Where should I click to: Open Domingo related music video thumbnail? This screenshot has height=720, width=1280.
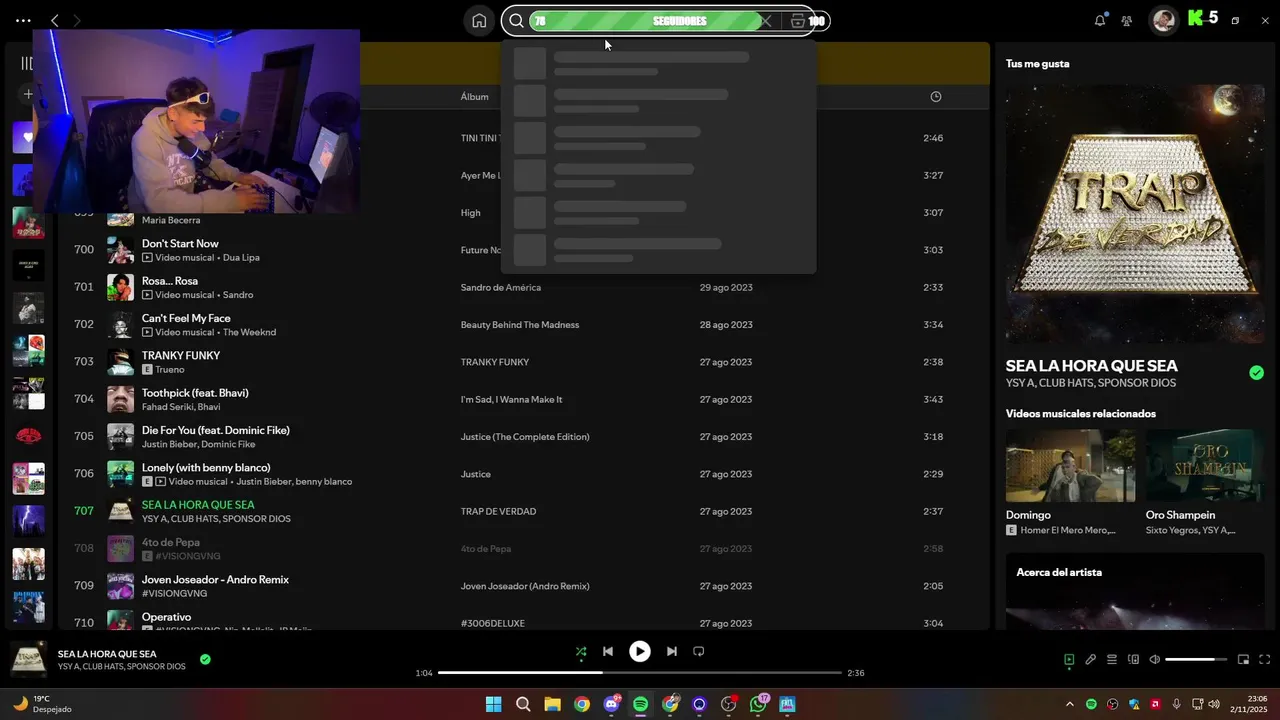pos(1070,465)
